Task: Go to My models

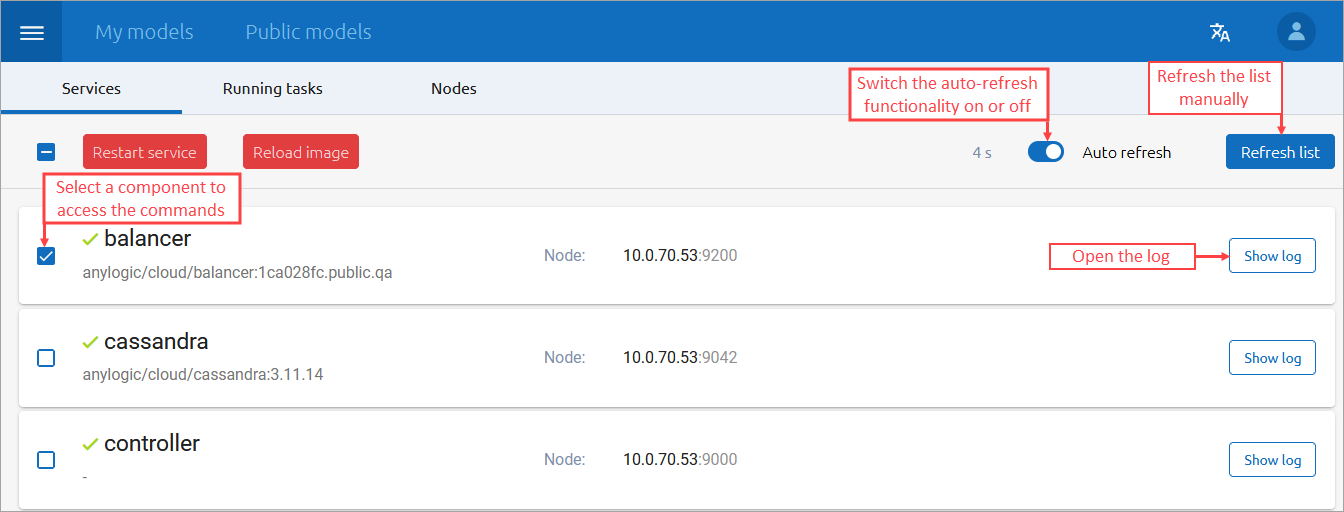Action: point(144,32)
